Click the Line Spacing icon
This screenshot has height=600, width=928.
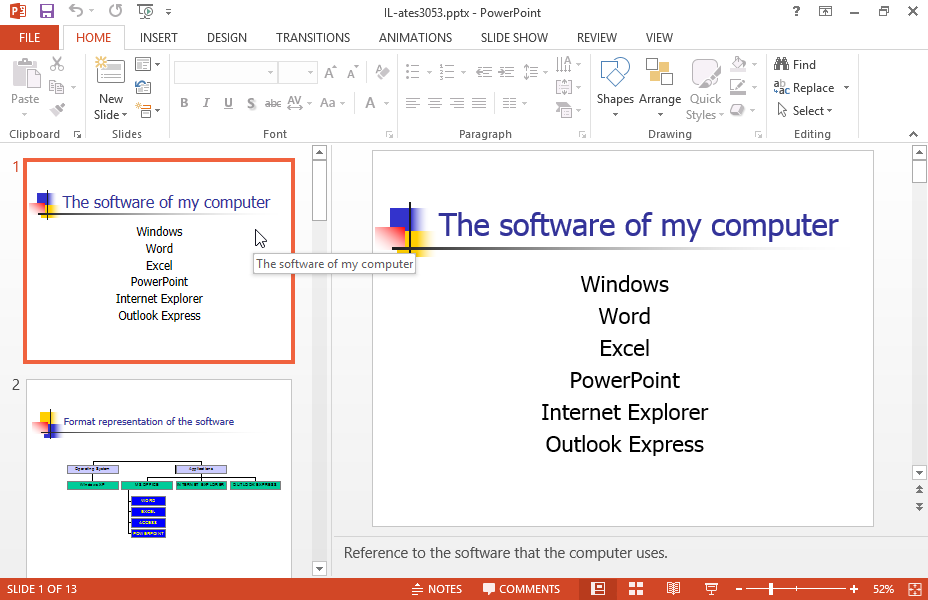pyautogui.click(x=531, y=72)
